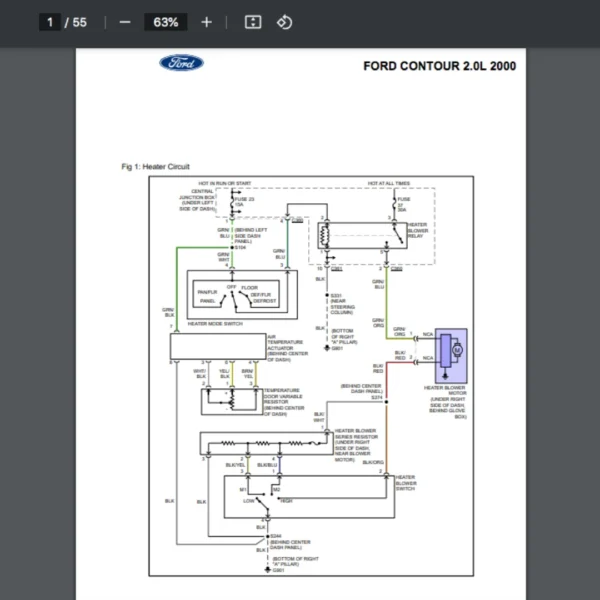600x600 pixels.
Task: Click the G801 ground symbol under S331
Action: (x=328, y=348)
